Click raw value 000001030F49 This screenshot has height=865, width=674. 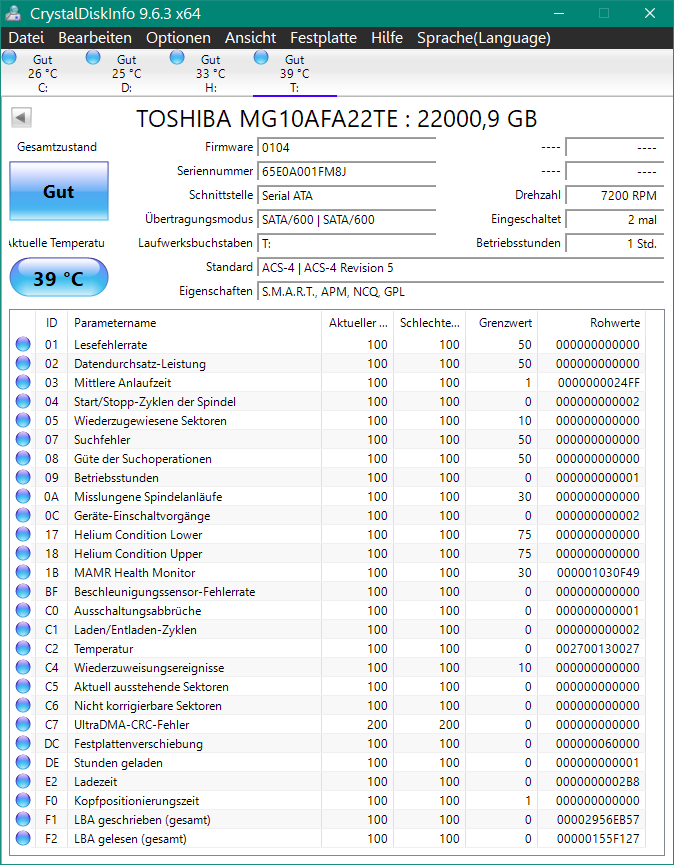pyautogui.click(x=598, y=573)
